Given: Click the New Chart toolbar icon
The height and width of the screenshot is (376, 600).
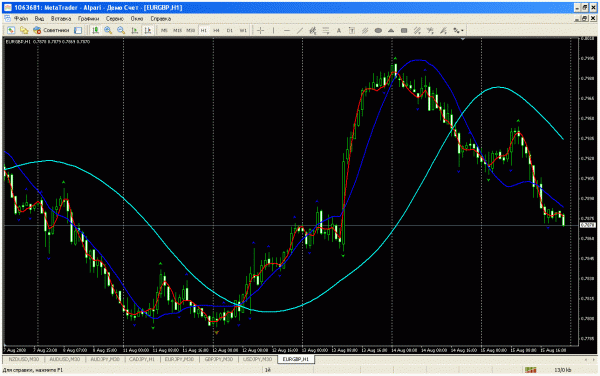Looking at the screenshot, I should [x=11, y=30].
